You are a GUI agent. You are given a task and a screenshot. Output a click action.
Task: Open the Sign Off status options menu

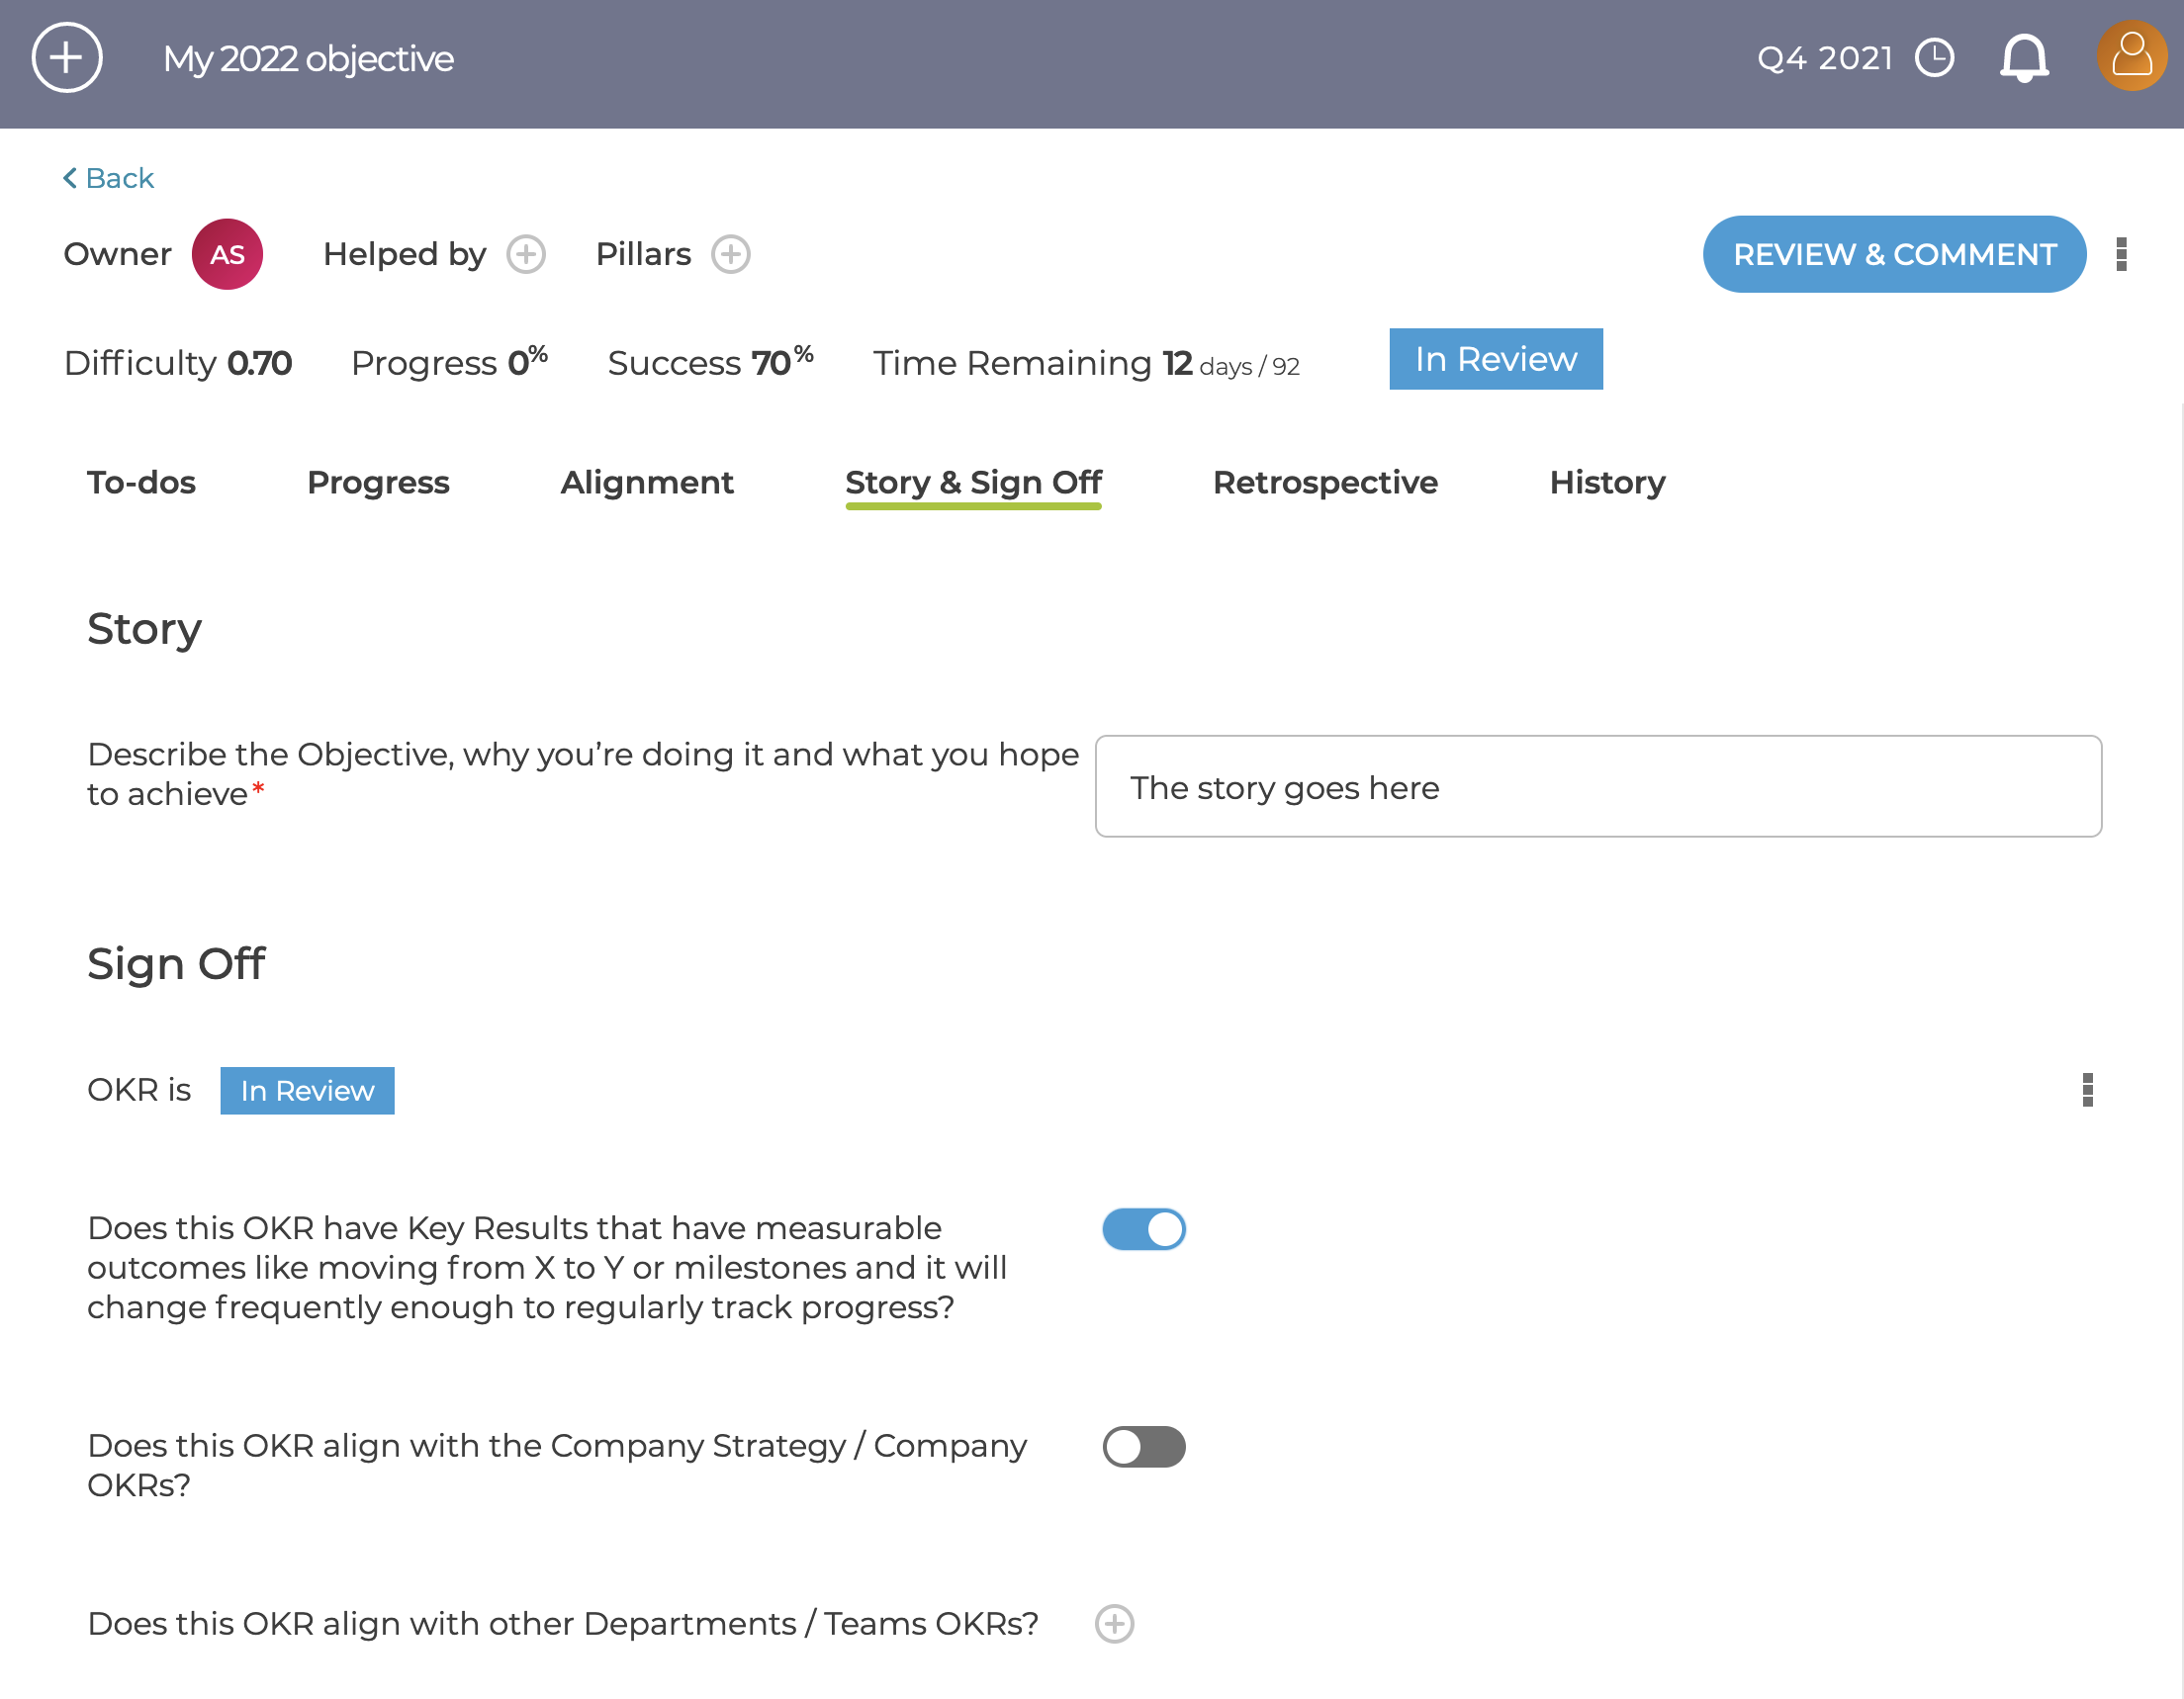[x=2087, y=1090]
